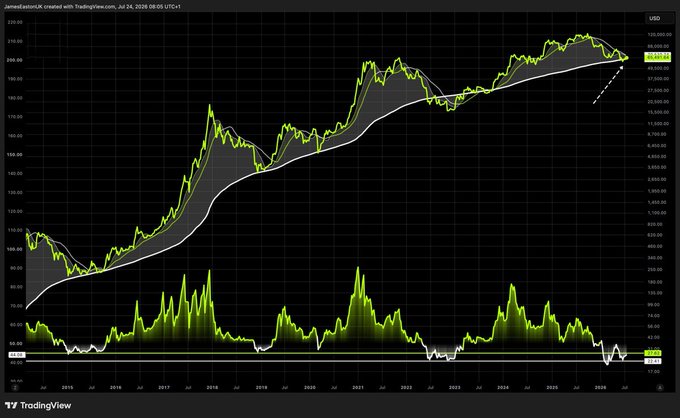Click the 44.08 label on the left scale
Image resolution: width=680 pixels, height=418 pixels.
click(17, 355)
